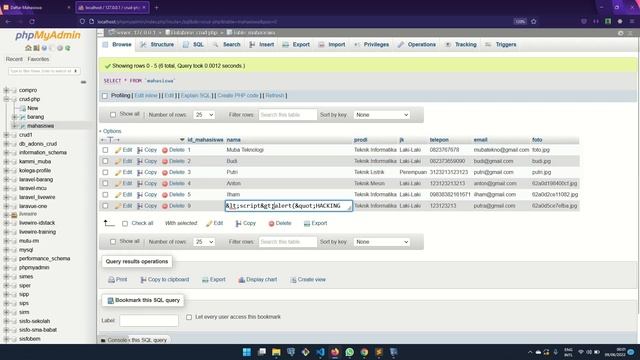Click the Copy icon in the Budi row

click(140, 161)
